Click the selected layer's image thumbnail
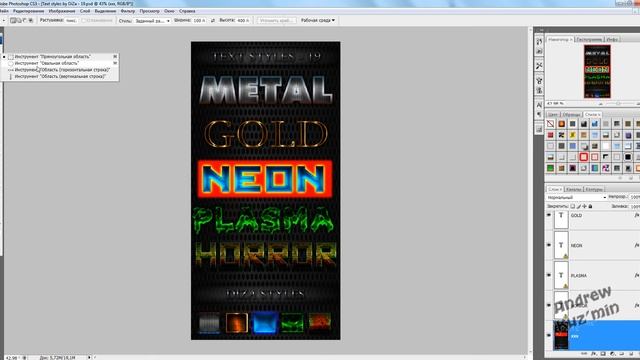 (561, 336)
